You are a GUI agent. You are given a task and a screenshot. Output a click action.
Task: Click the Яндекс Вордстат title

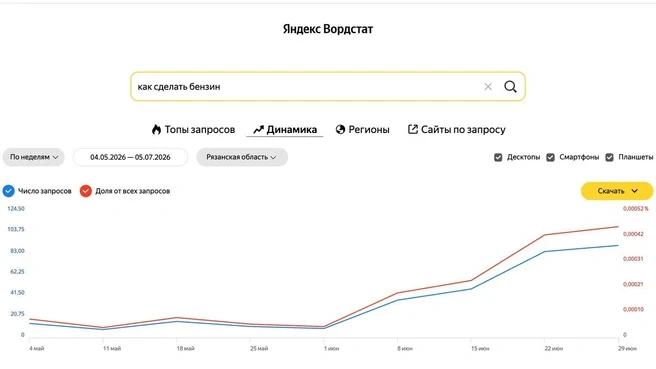coord(328,29)
